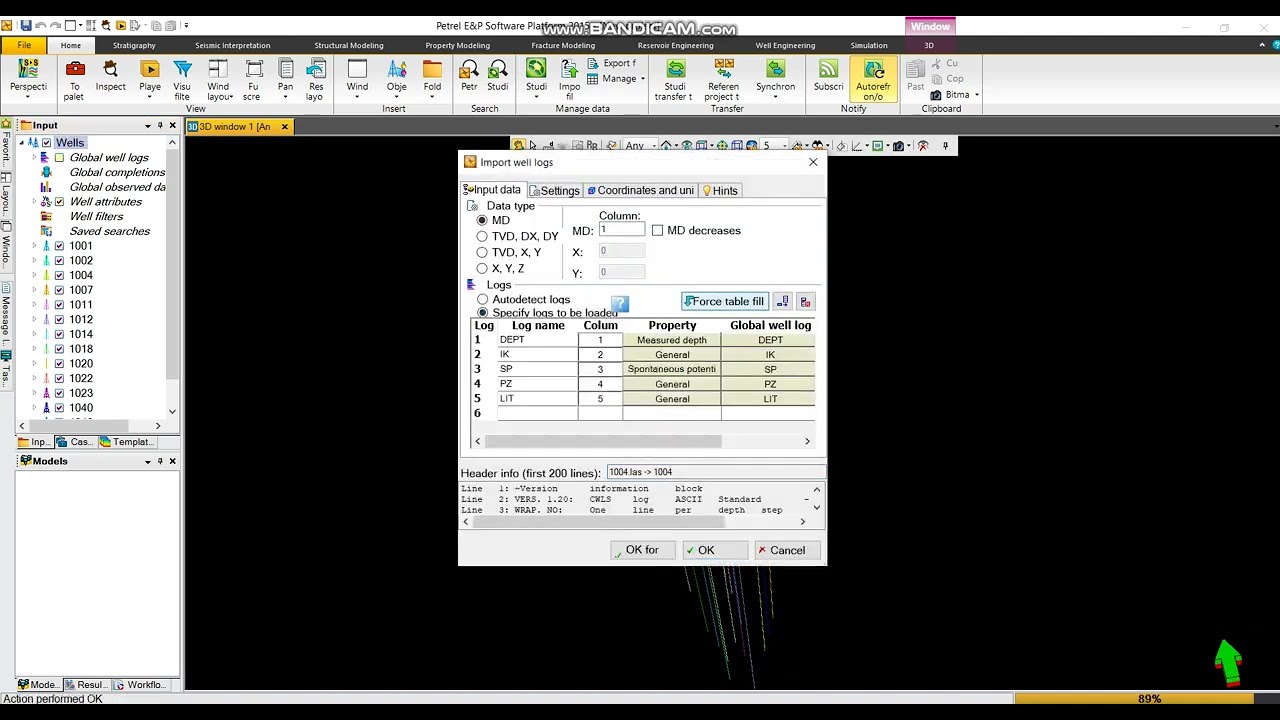This screenshot has height=720, width=1280.
Task: Open the Seismic Interpretation ribbon tab
Action: click(x=232, y=45)
